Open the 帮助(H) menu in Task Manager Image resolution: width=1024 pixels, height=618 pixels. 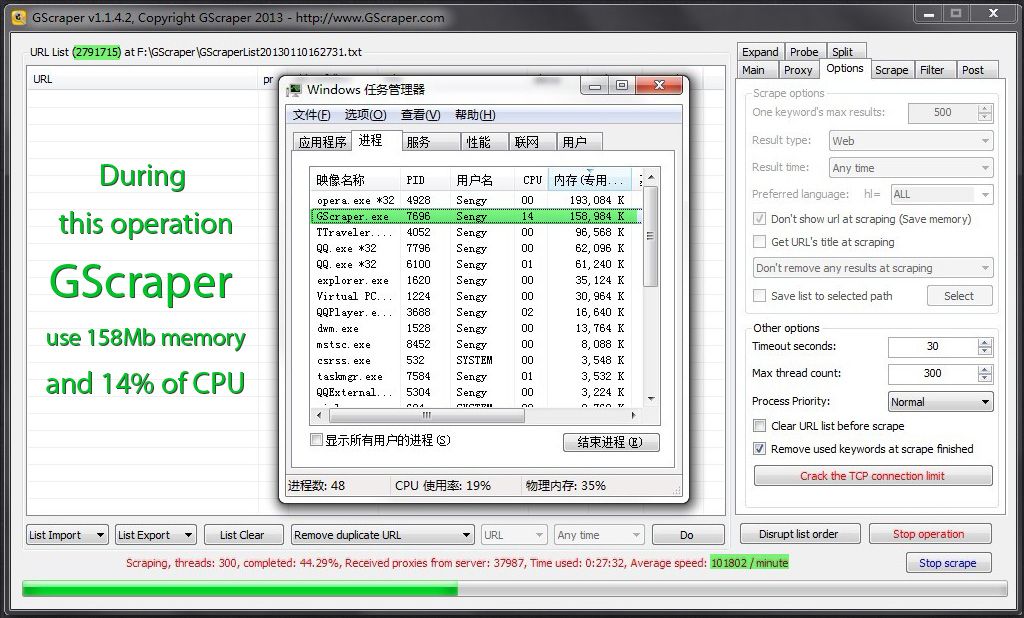pos(475,115)
